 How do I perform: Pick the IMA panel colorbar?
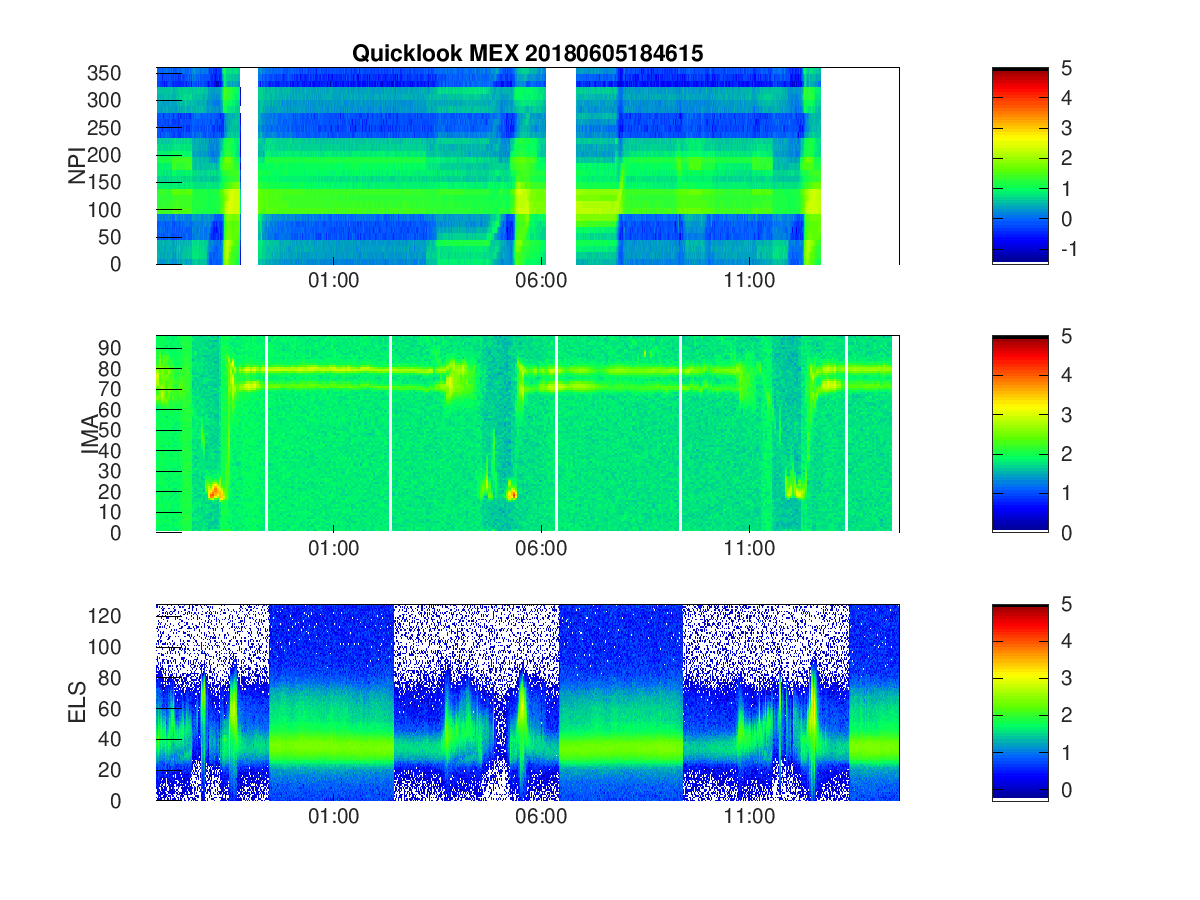[x=1020, y=434]
